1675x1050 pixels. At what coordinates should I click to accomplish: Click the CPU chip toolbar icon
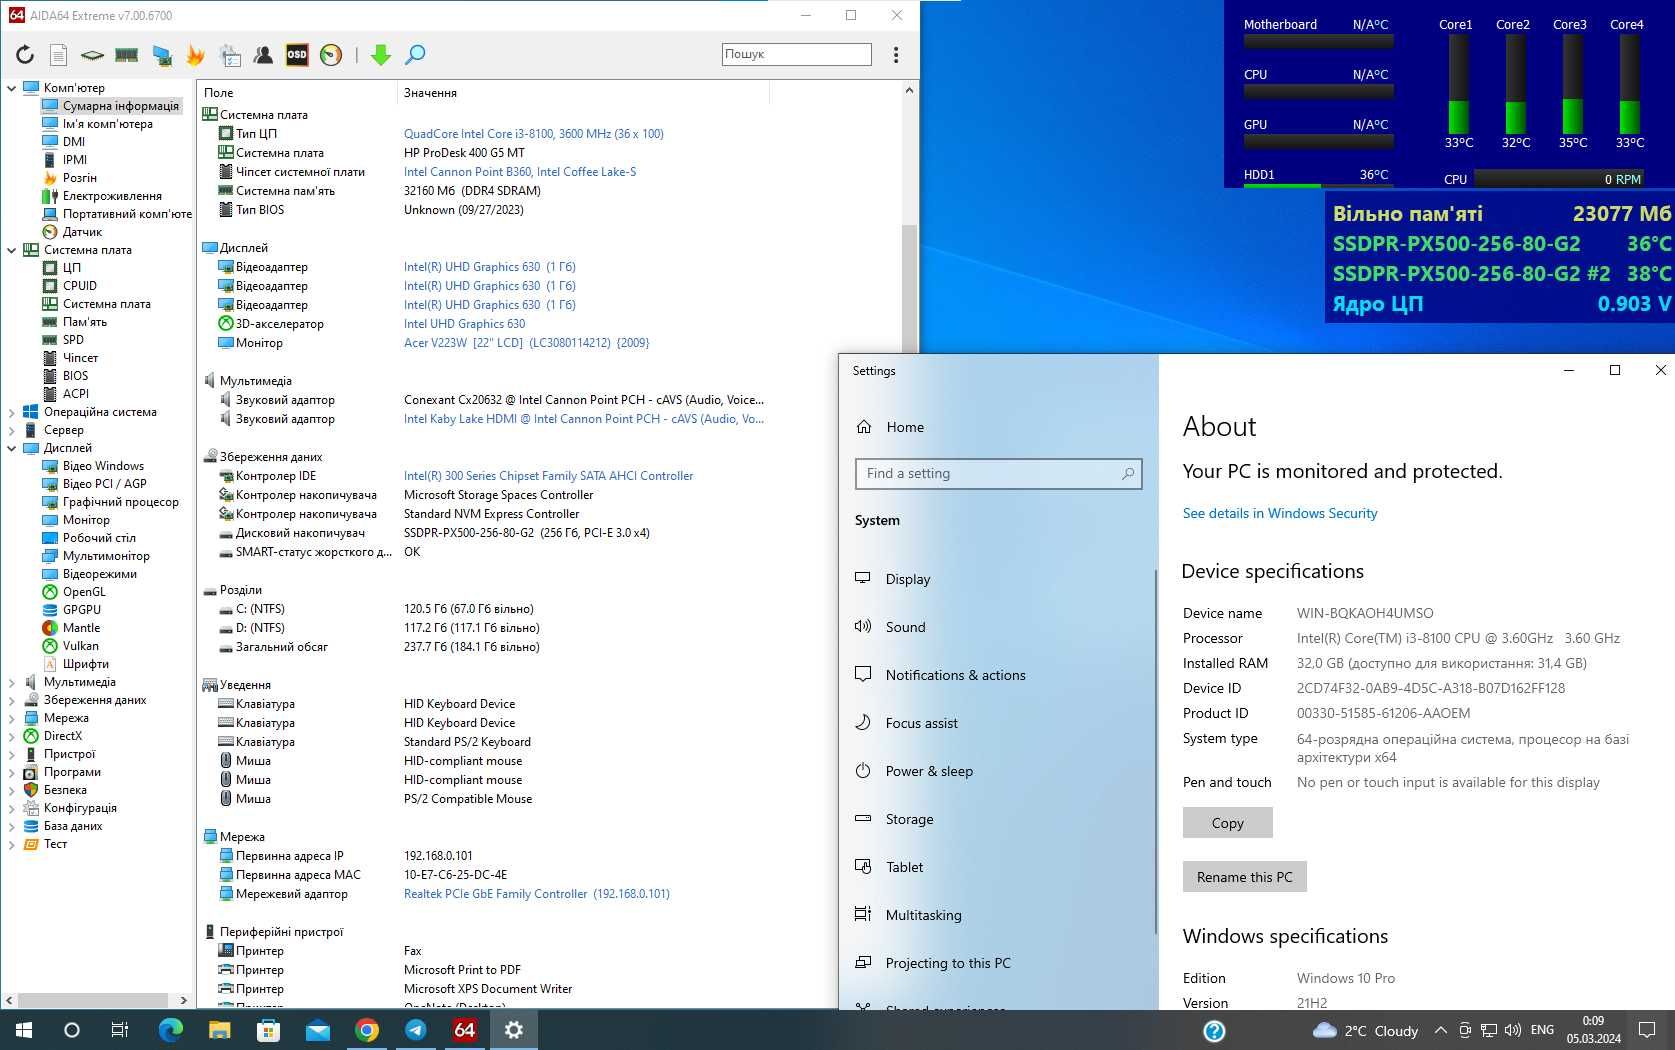point(93,55)
